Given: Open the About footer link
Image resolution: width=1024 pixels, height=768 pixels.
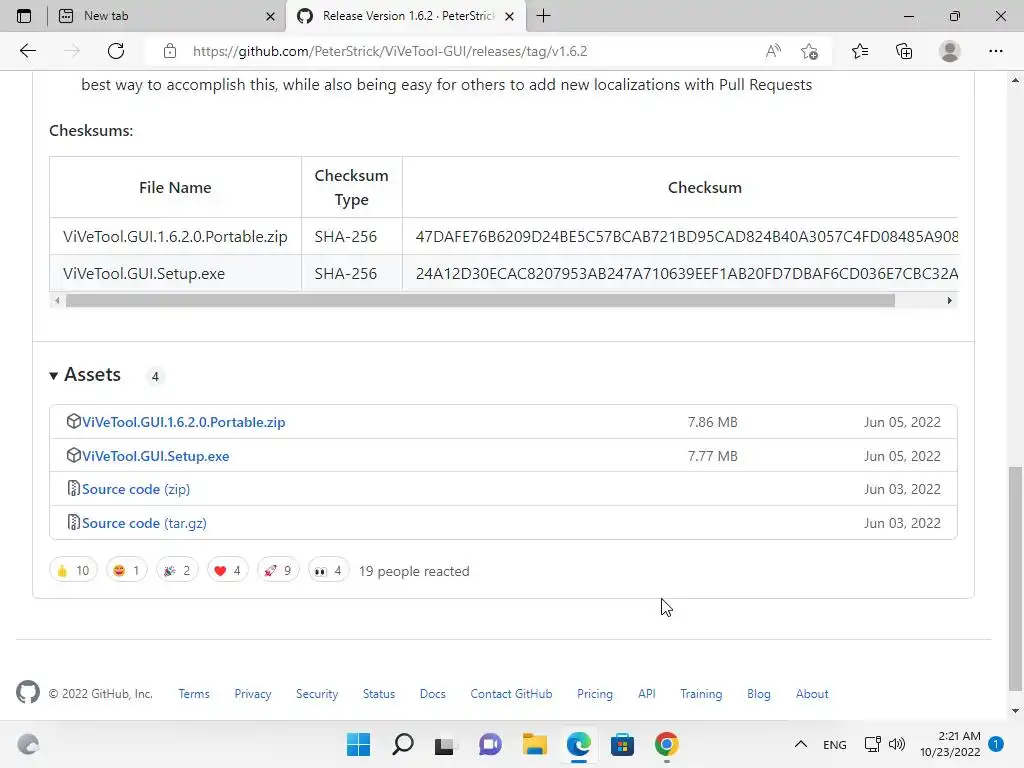Looking at the screenshot, I should tap(812, 694).
